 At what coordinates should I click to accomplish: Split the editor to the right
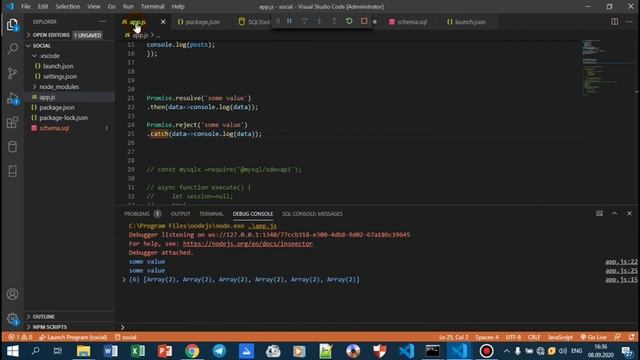[x=614, y=22]
